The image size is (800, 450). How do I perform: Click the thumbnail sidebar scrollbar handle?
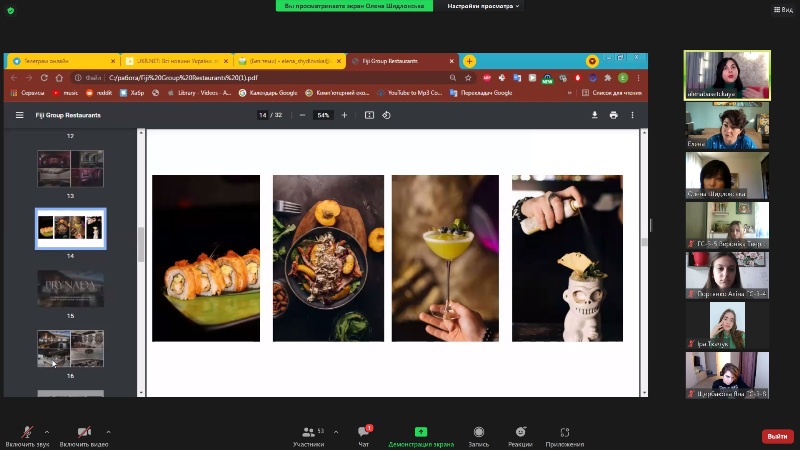point(141,244)
